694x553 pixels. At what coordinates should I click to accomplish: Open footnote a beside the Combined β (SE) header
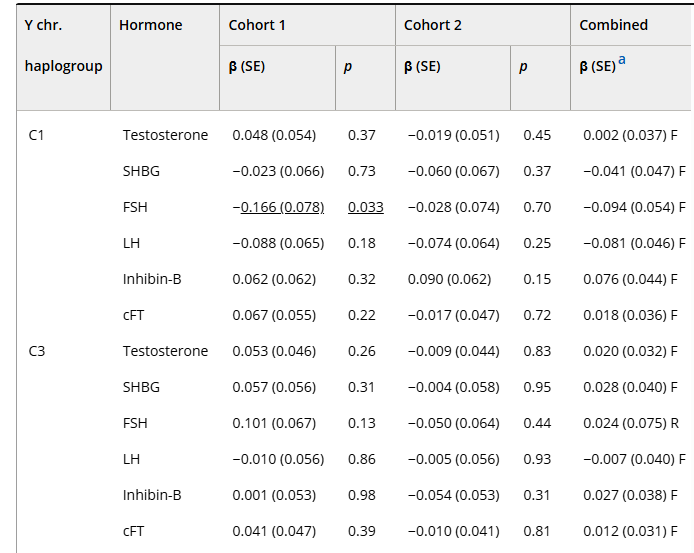click(x=623, y=60)
